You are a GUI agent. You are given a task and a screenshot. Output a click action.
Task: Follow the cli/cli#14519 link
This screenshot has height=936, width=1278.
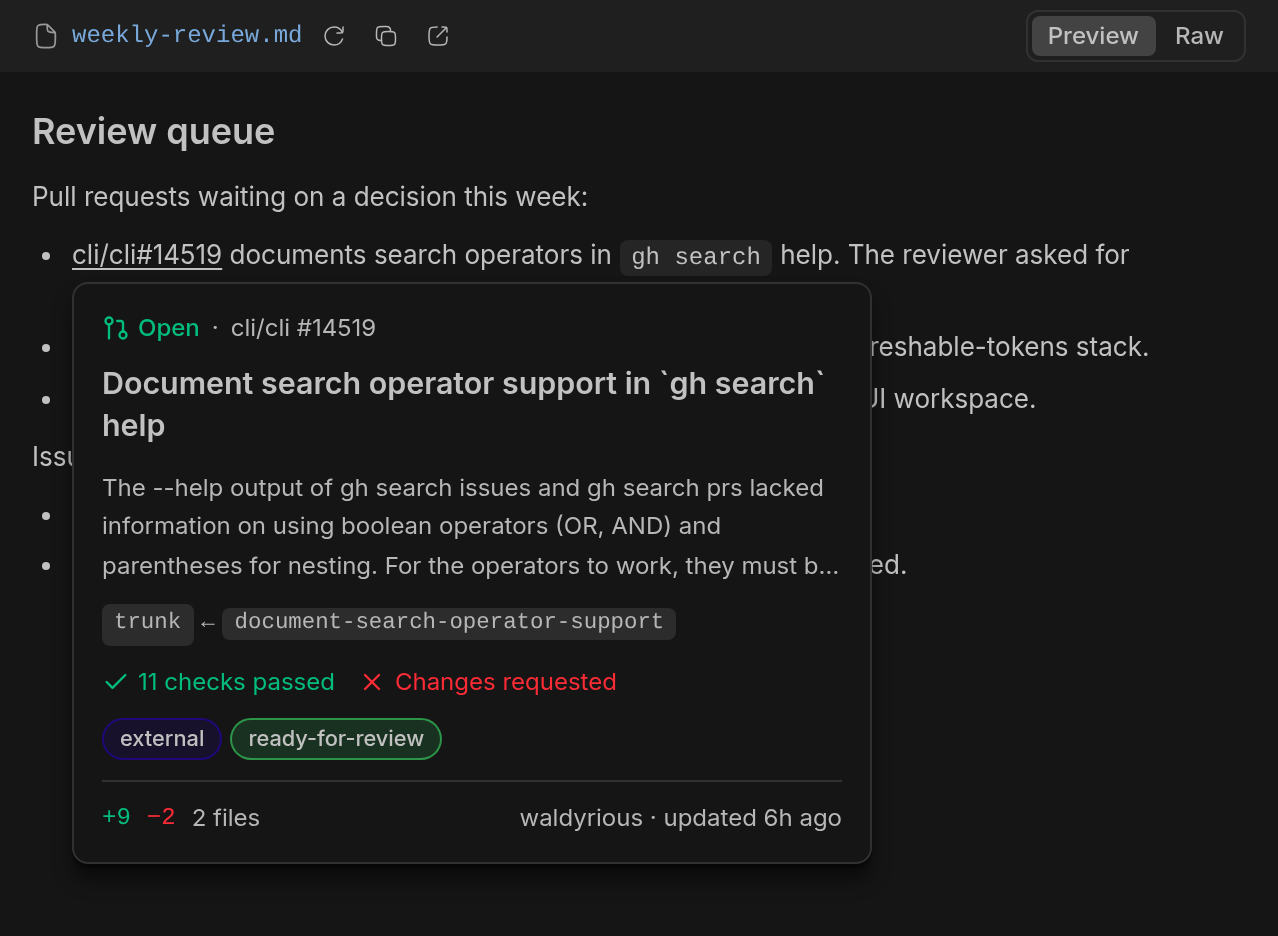point(147,255)
